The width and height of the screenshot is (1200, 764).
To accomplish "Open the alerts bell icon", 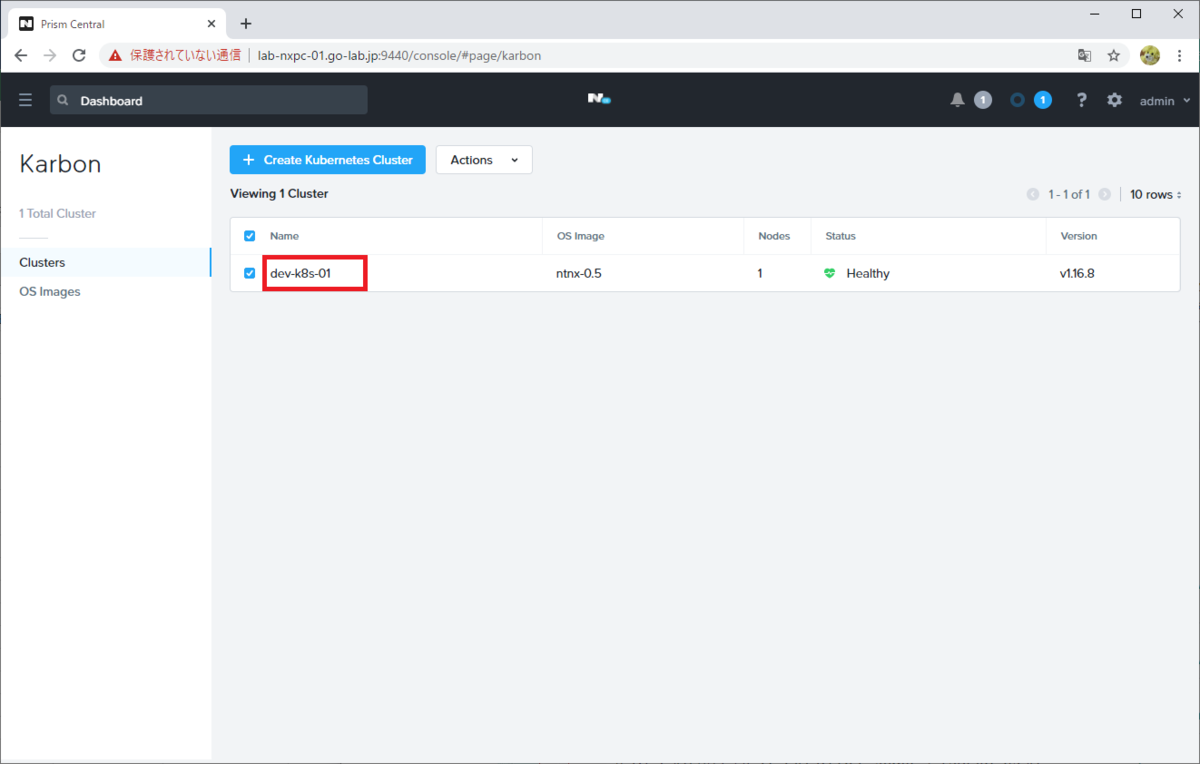I will [x=957, y=100].
